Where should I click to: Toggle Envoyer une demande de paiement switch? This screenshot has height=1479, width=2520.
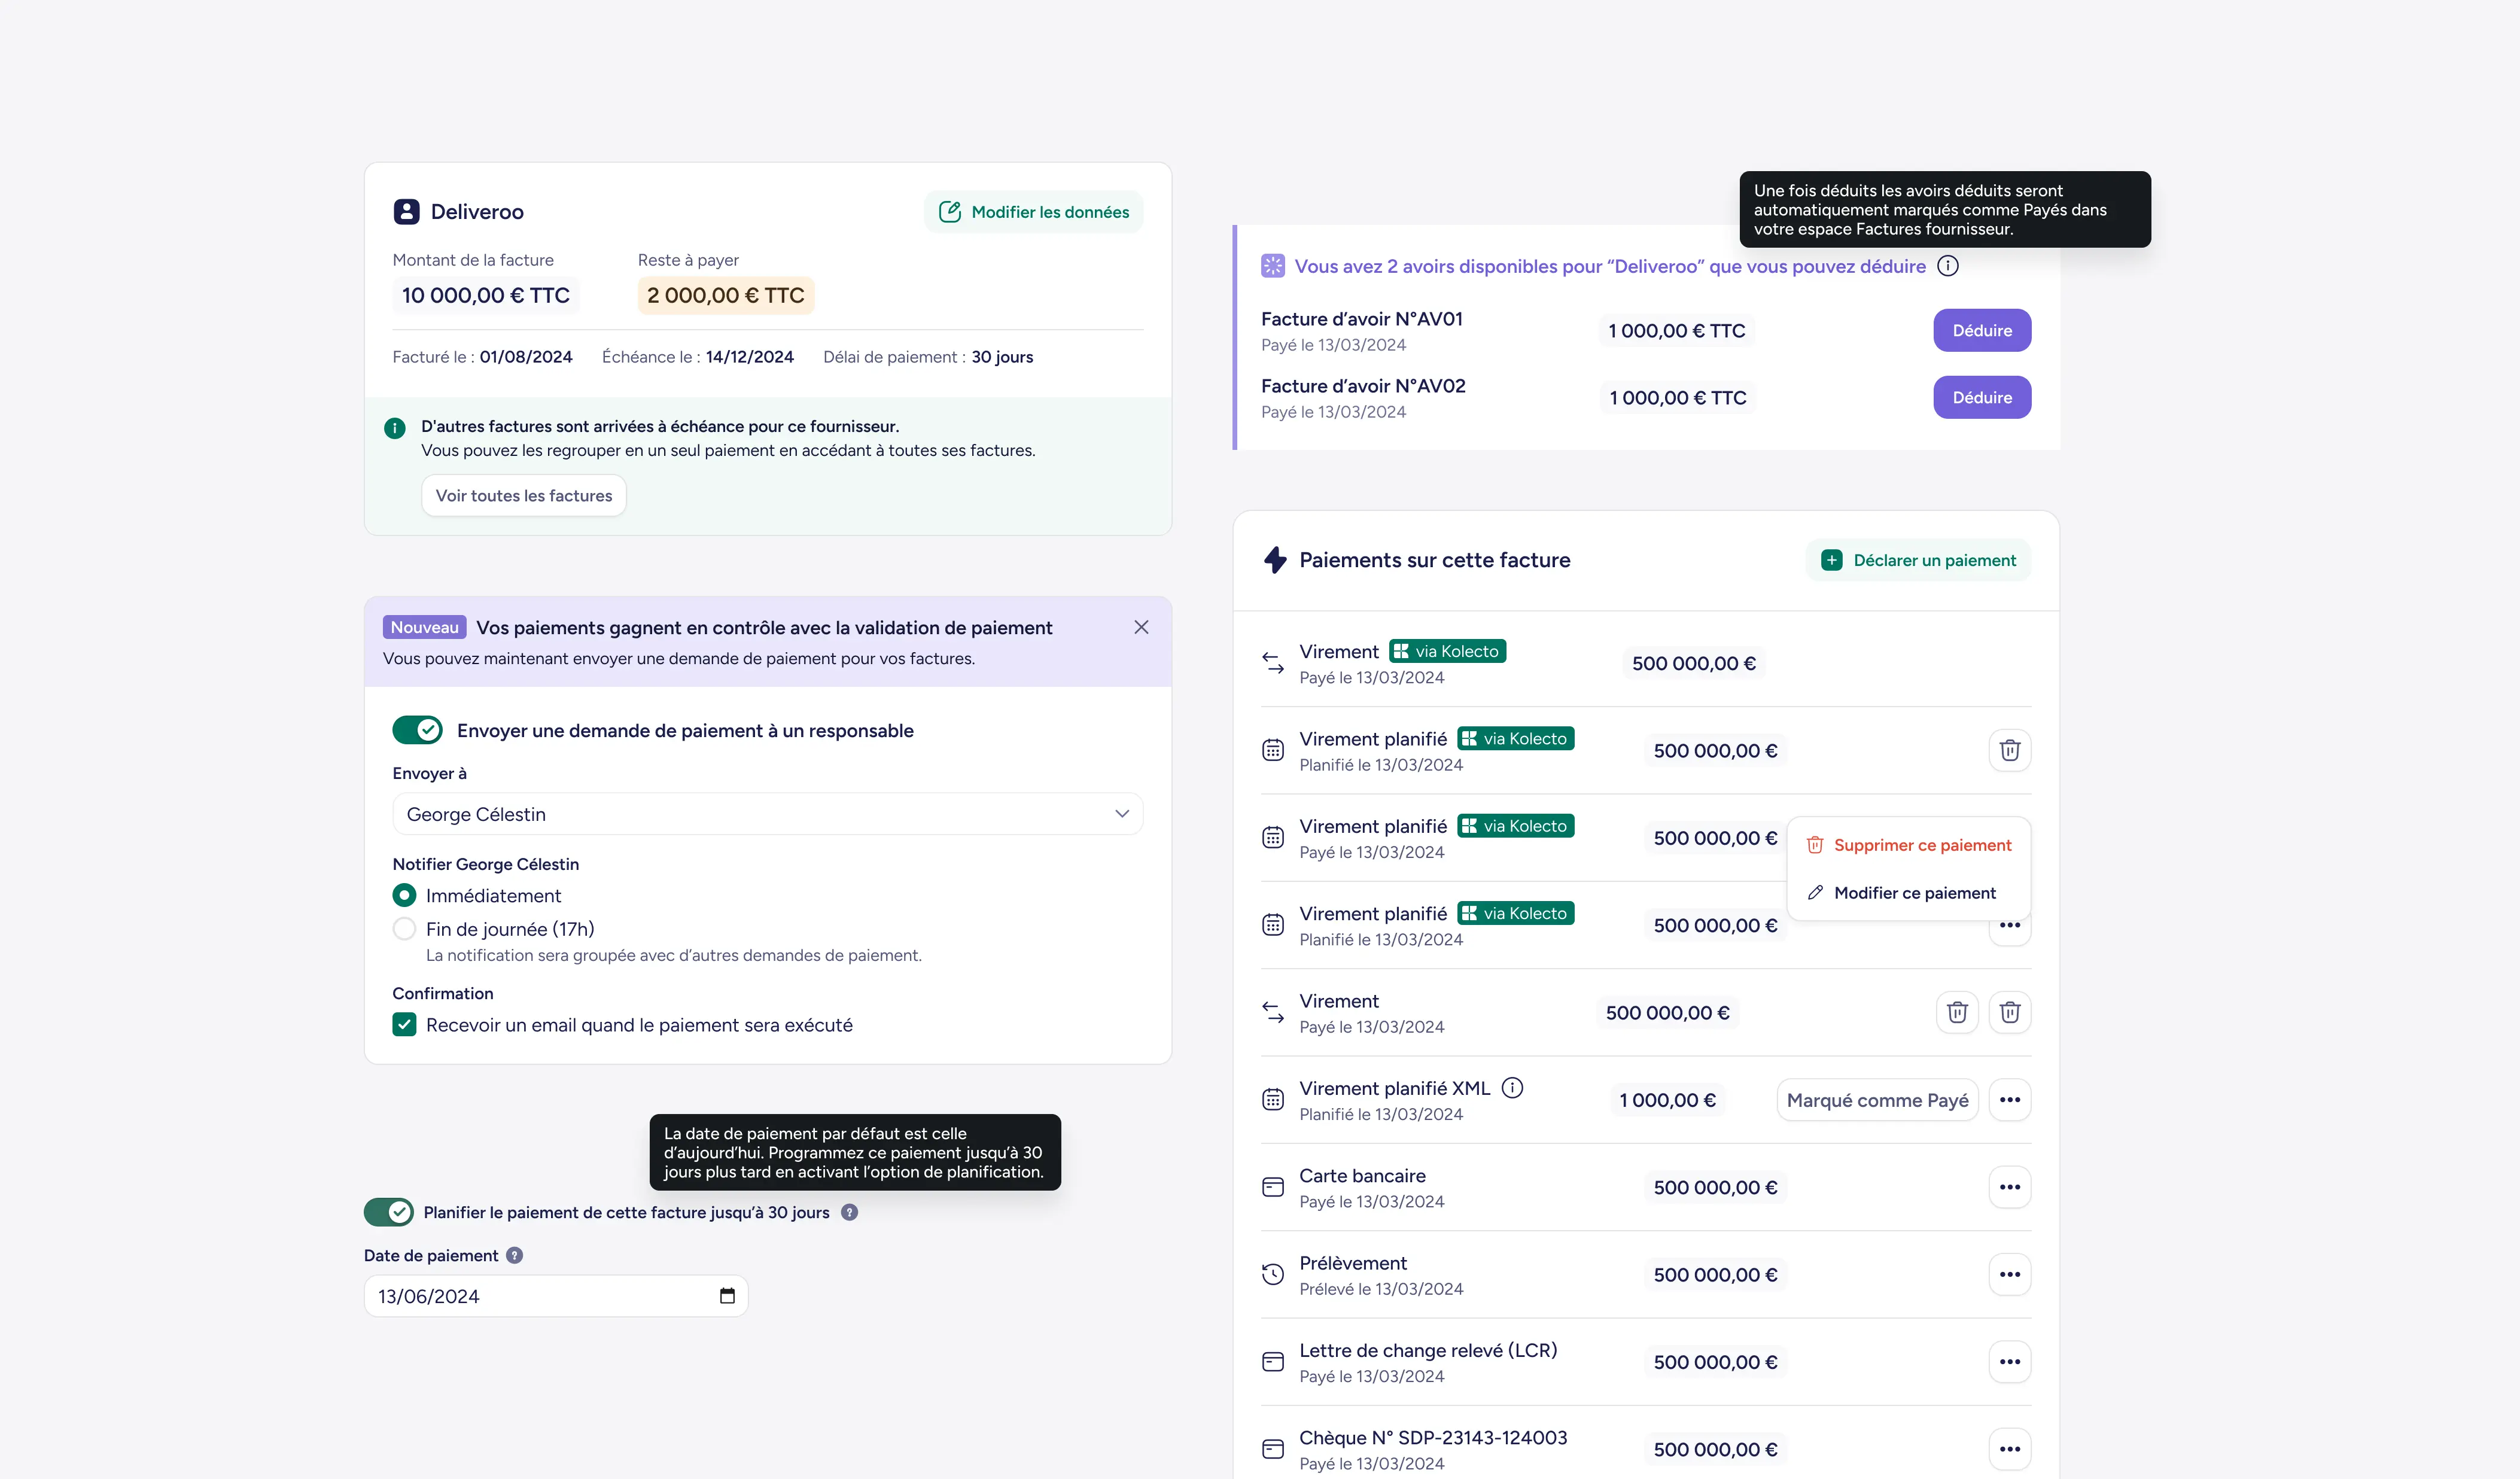(x=418, y=730)
